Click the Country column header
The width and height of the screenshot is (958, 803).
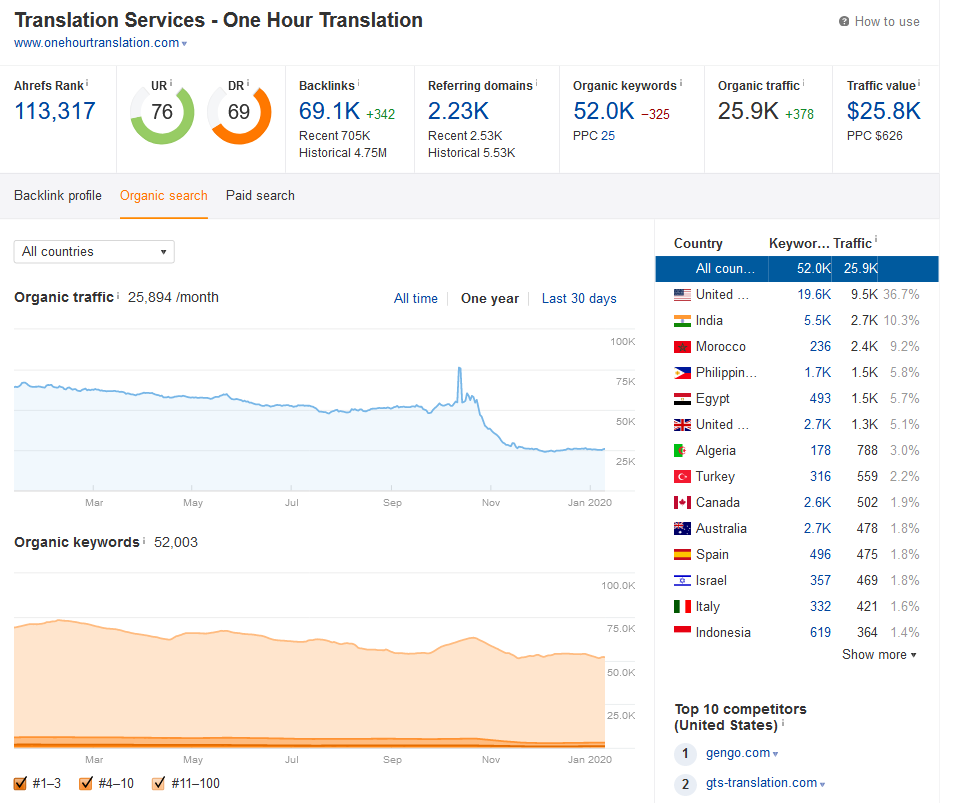coord(698,243)
